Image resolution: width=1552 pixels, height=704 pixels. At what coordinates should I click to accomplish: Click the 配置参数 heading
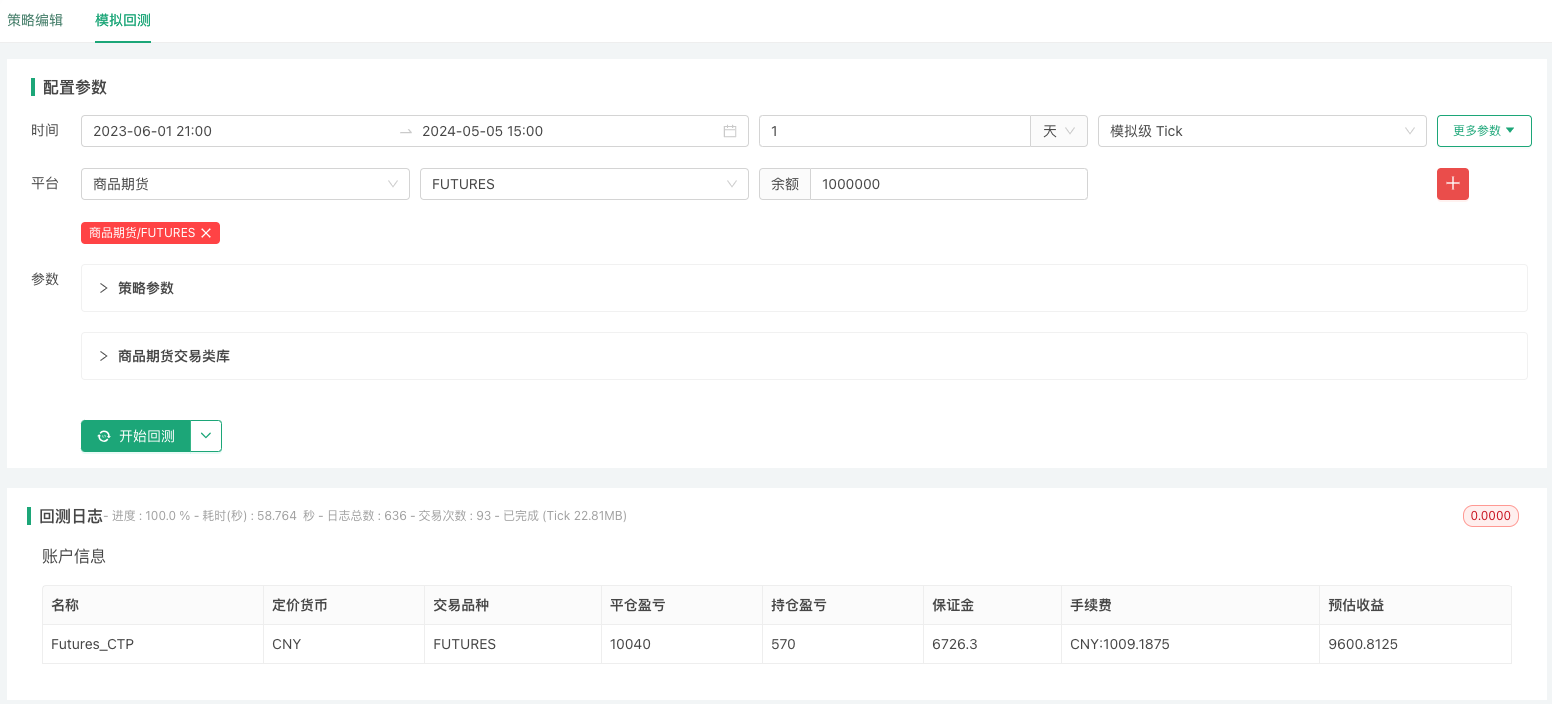(75, 87)
